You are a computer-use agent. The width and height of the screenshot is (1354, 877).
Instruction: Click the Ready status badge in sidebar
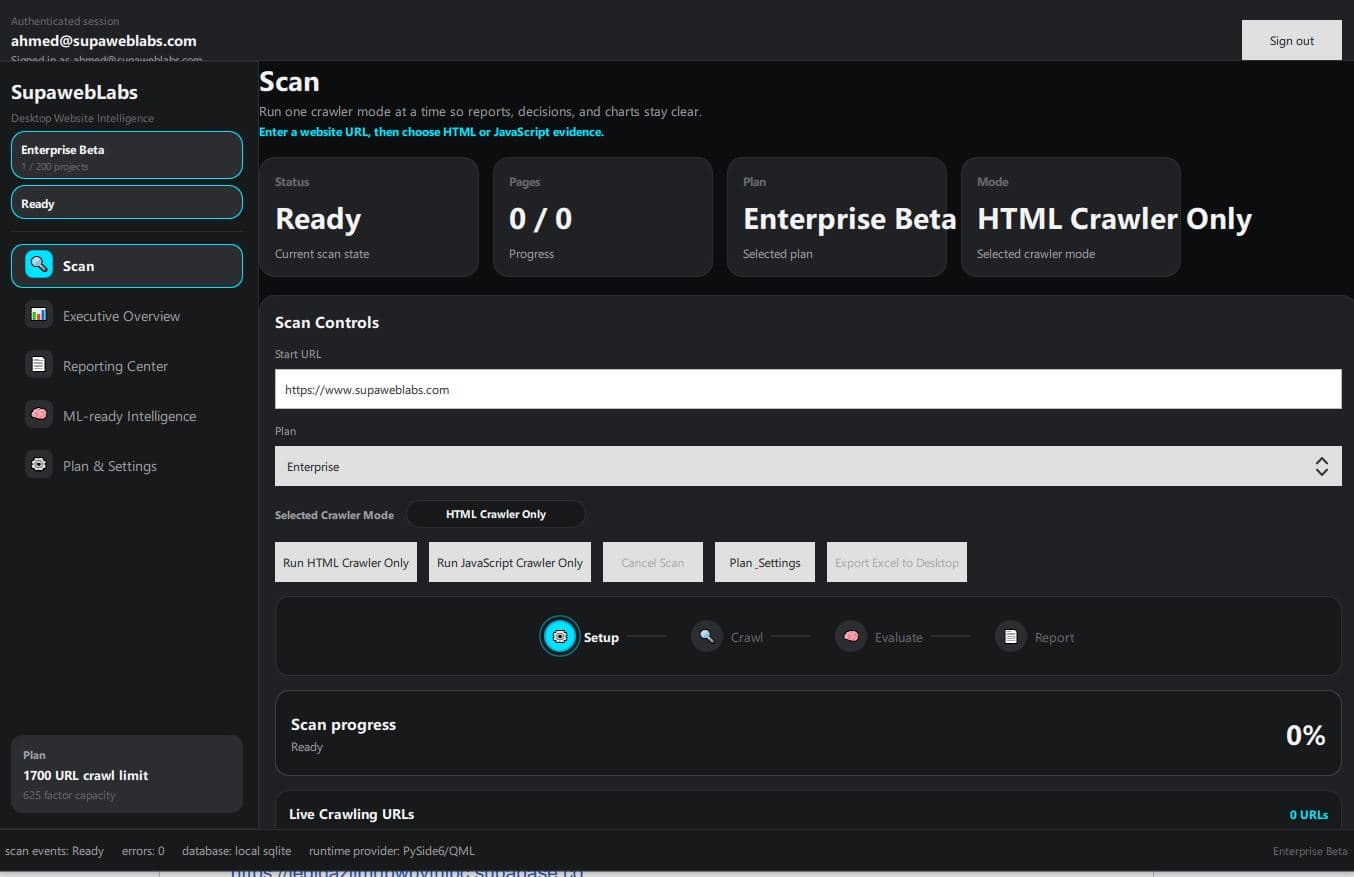127,202
